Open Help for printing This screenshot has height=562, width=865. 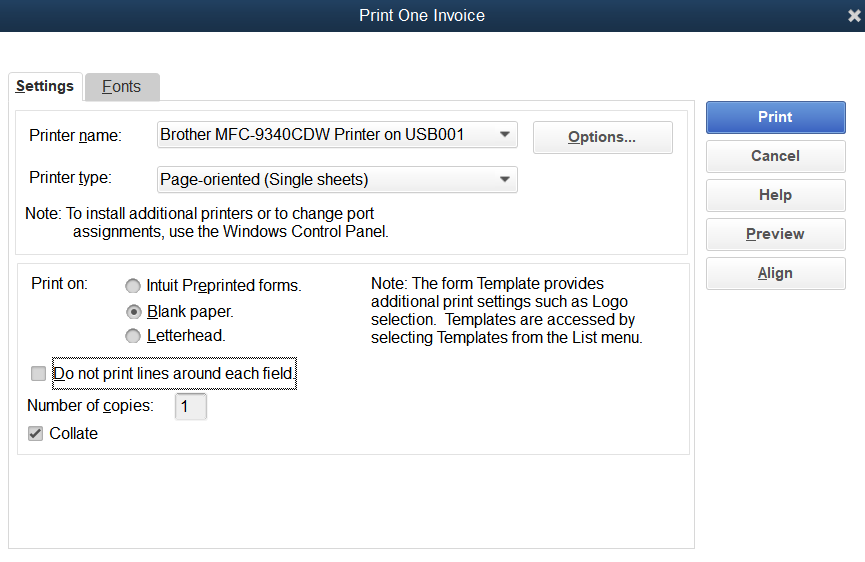pos(775,195)
